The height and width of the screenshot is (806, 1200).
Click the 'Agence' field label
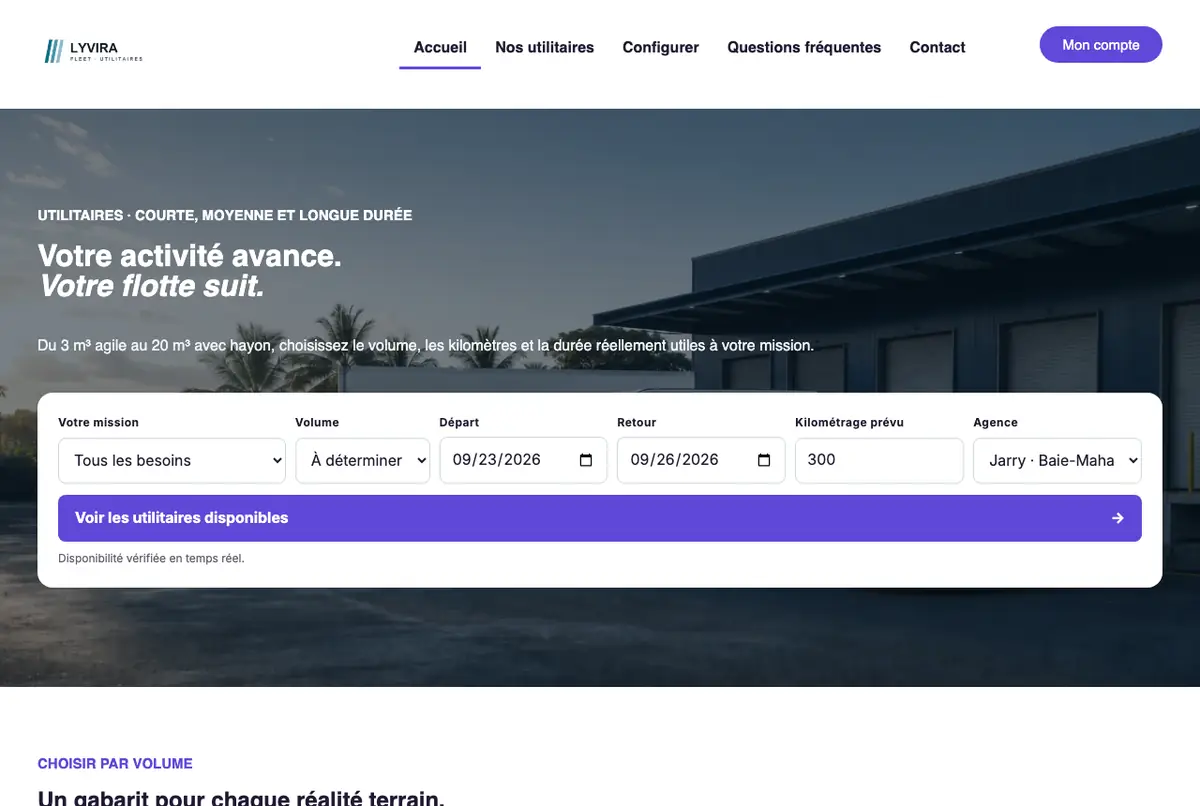pyautogui.click(x=995, y=423)
